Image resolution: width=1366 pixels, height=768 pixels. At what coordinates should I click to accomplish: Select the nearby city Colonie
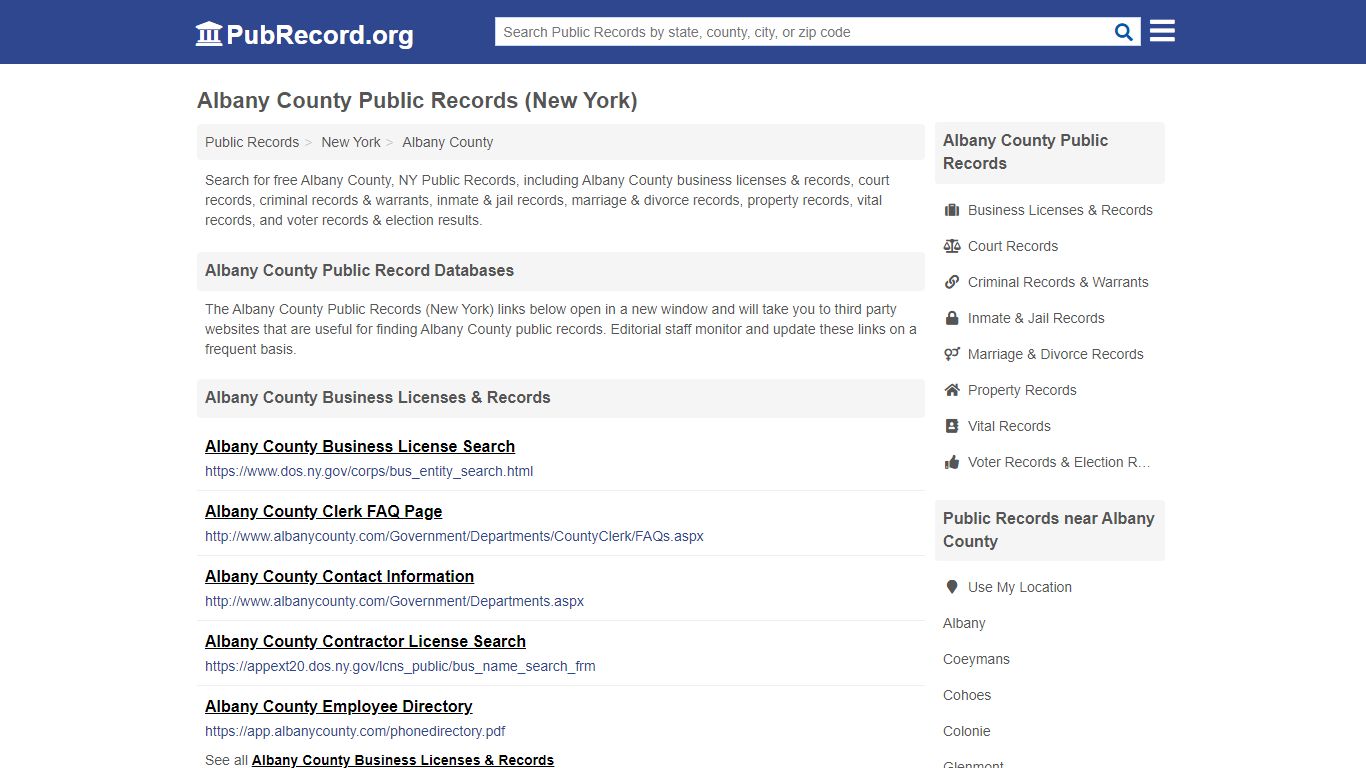click(966, 731)
